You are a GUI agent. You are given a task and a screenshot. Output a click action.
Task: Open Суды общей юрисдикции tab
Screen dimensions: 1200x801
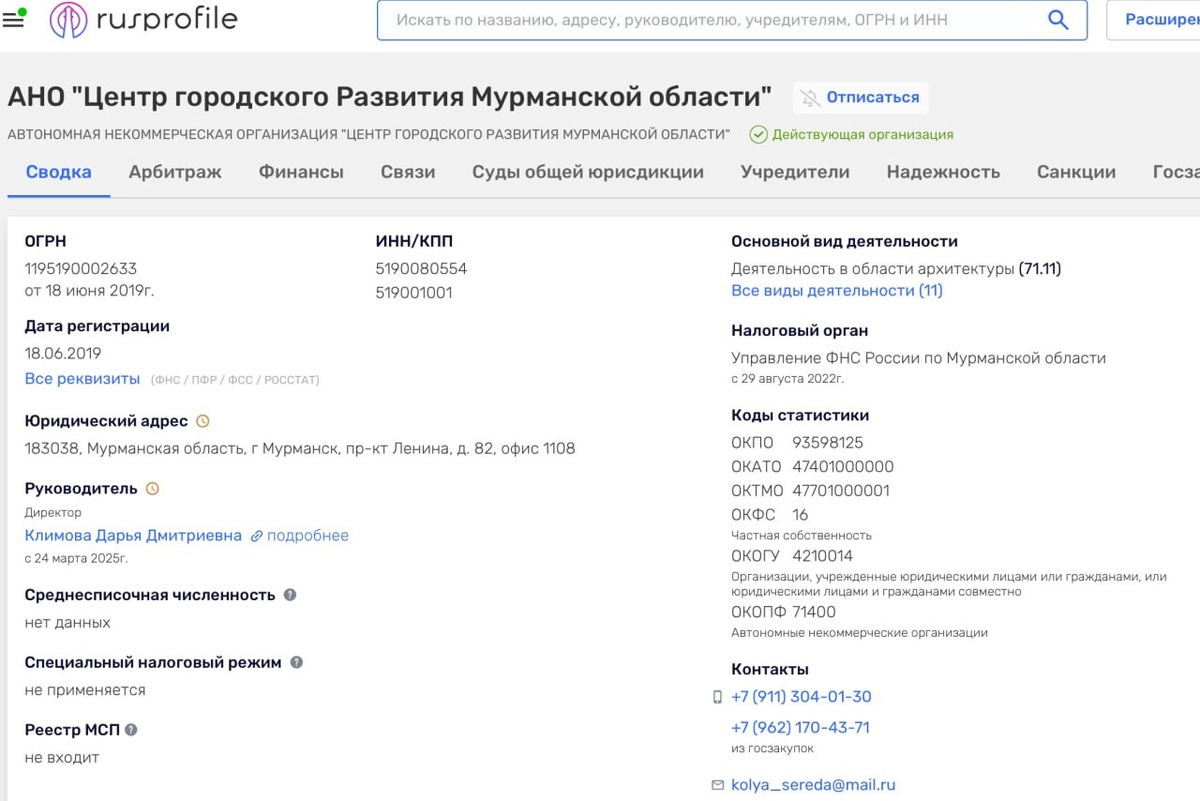[x=588, y=172]
